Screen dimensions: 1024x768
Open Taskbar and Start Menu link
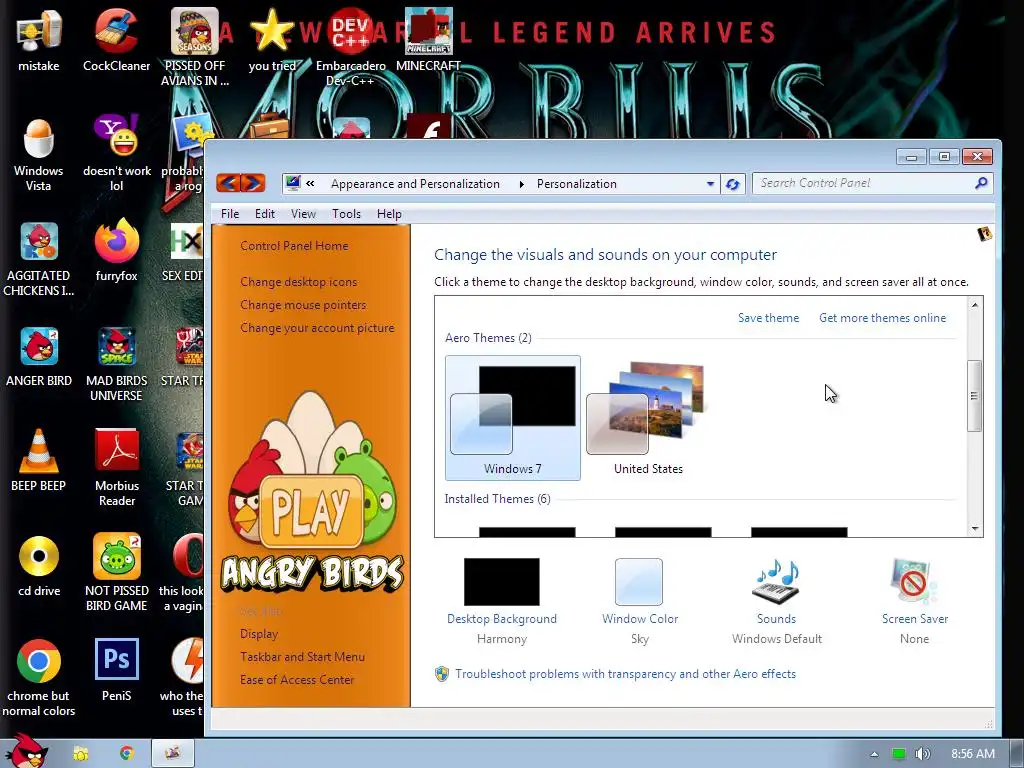tap(302, 657)
